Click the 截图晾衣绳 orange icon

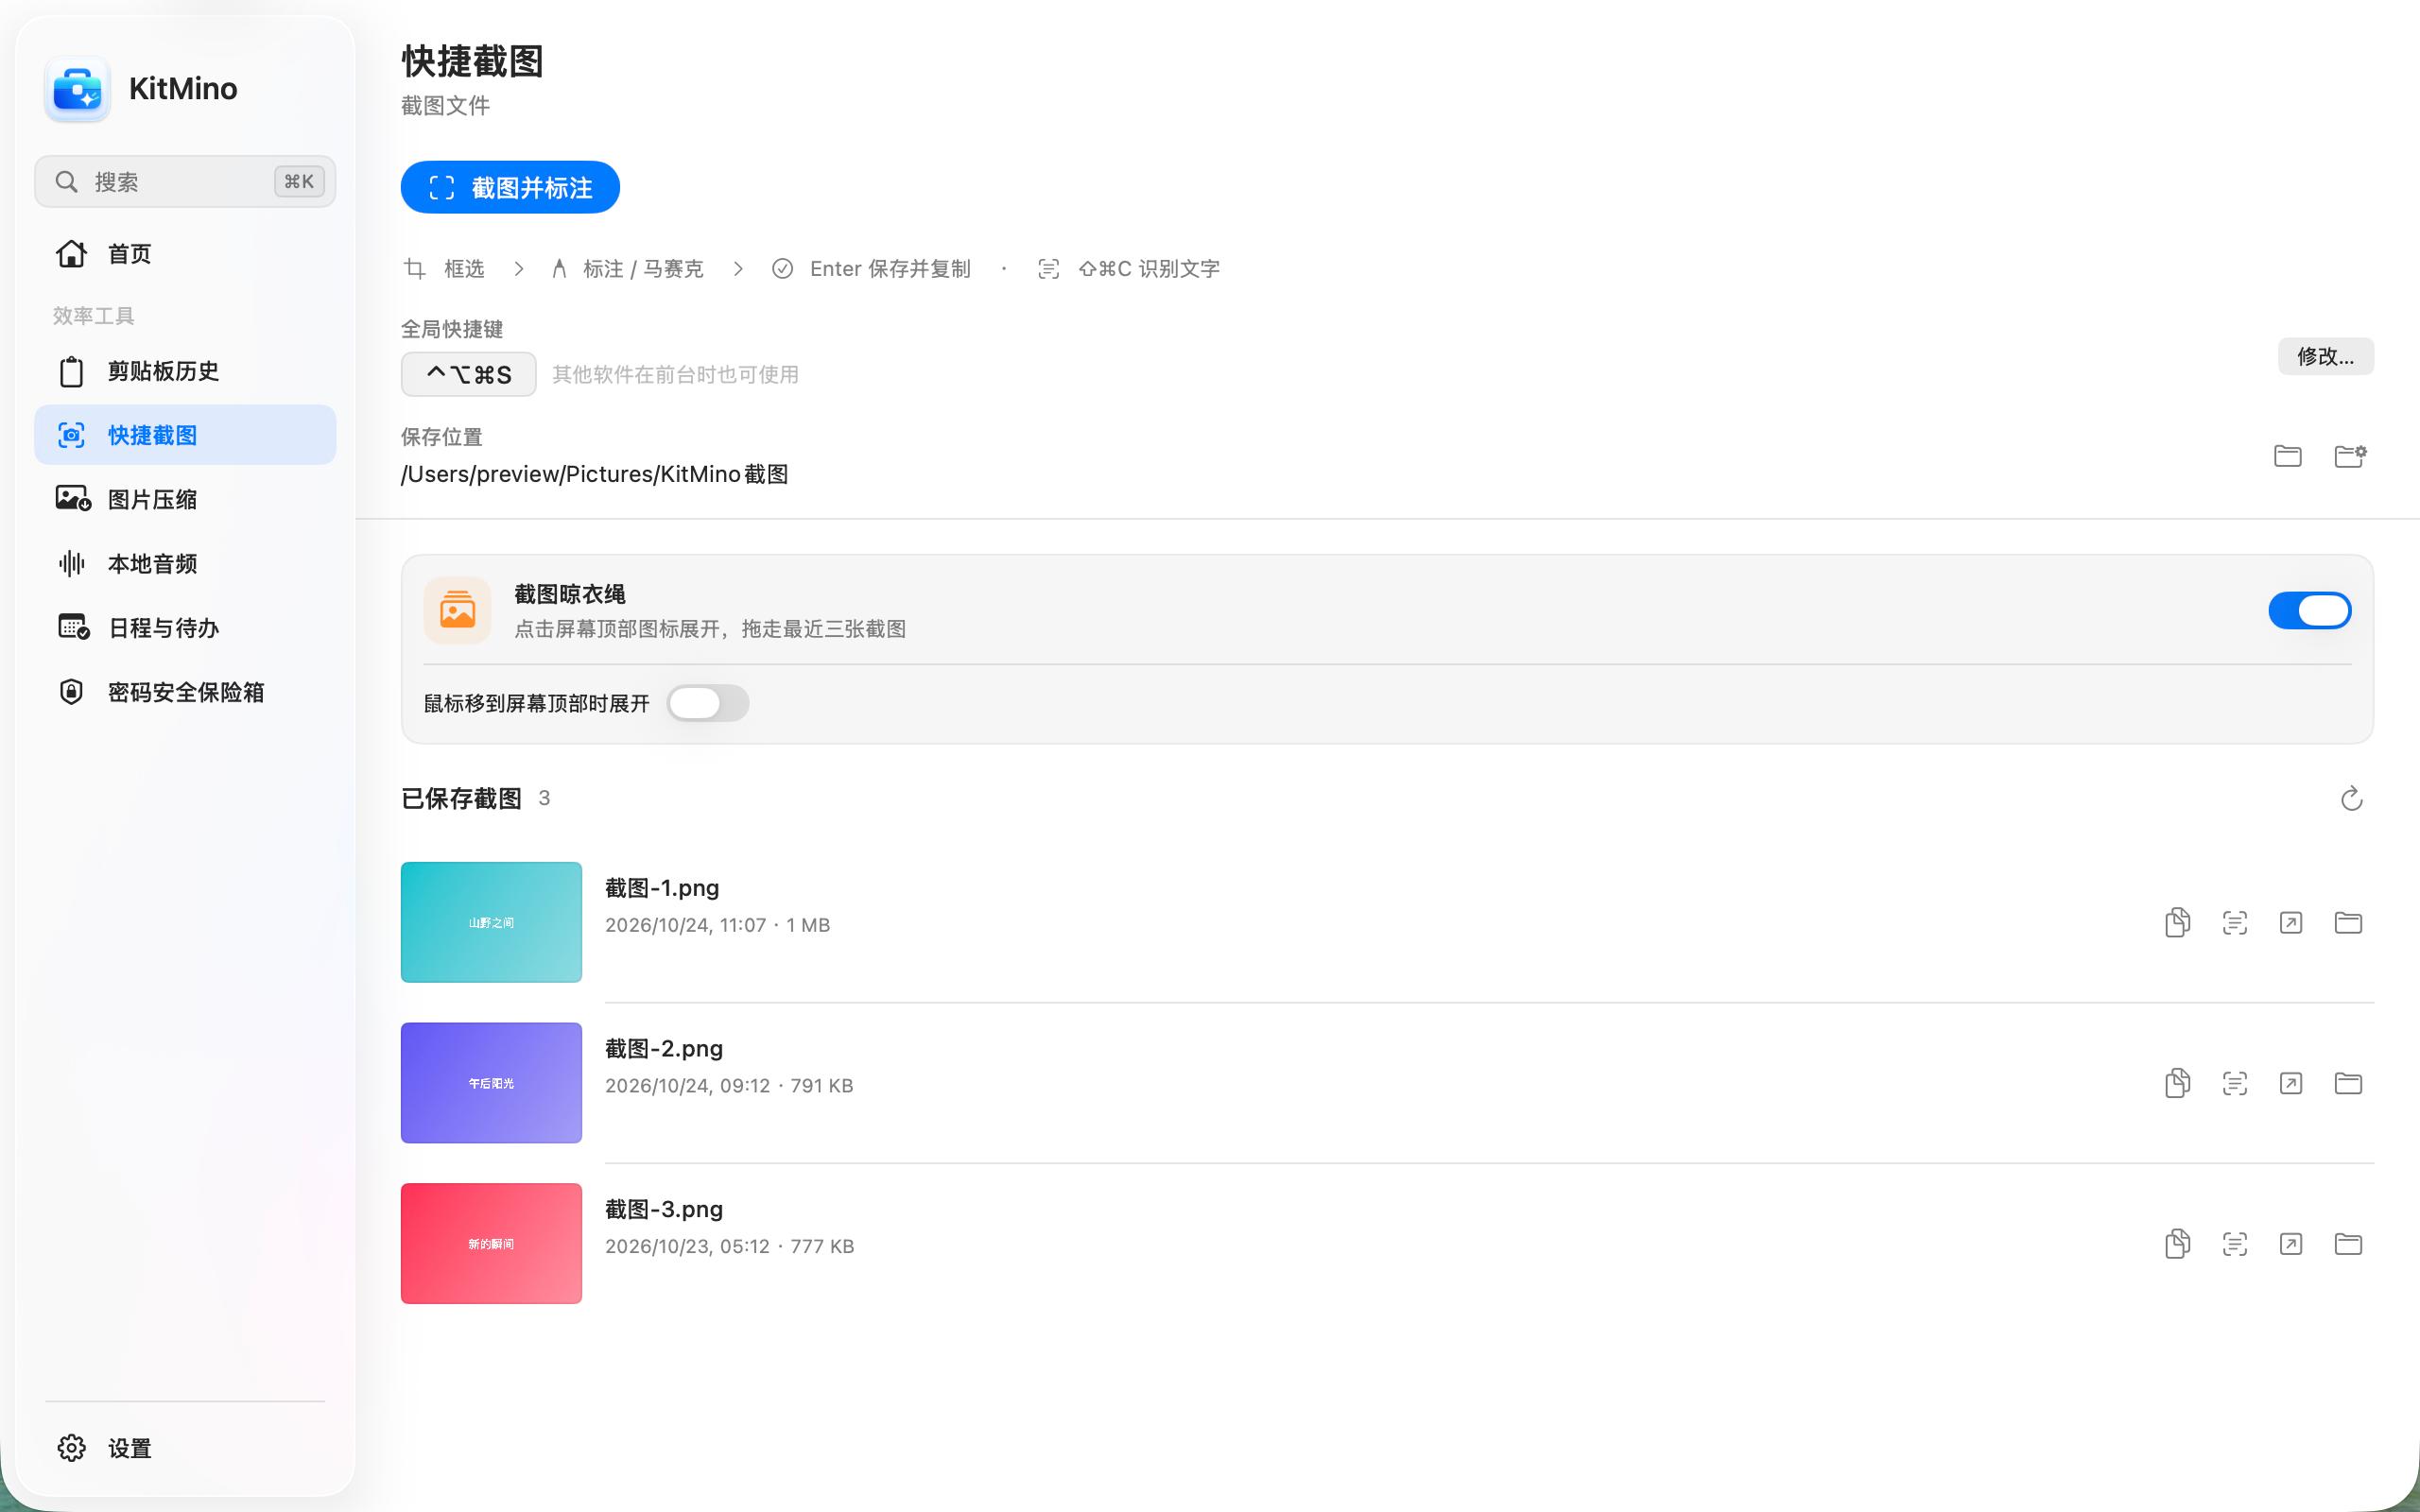point(457,610)
